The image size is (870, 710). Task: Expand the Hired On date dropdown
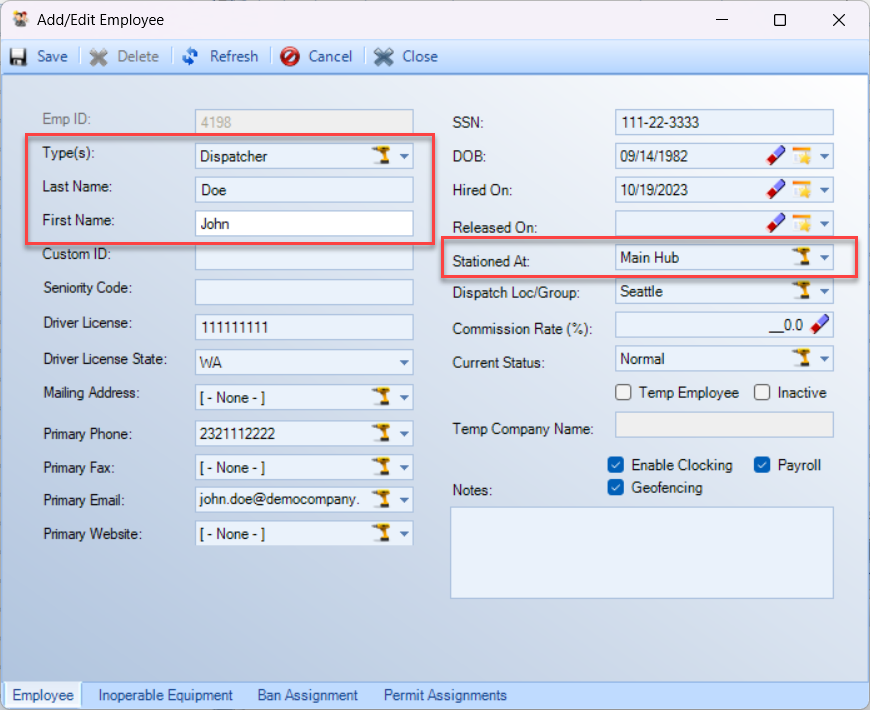point(825,190)
